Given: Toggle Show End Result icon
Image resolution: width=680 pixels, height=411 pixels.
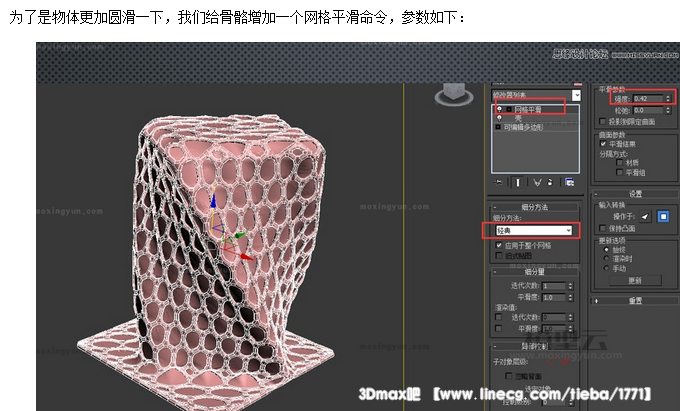Looking at the screenshot, I should pos(517,182).
